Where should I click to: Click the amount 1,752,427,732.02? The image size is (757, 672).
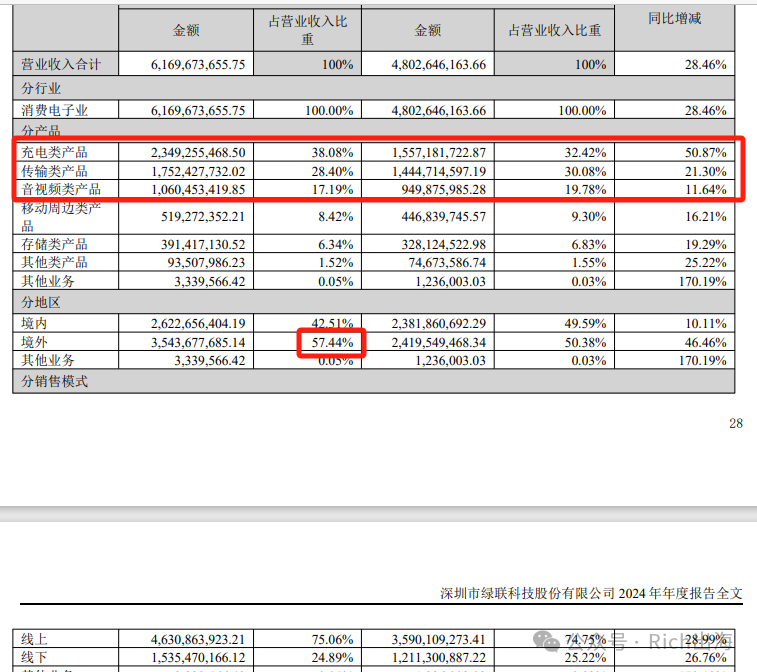pos(198,172)
